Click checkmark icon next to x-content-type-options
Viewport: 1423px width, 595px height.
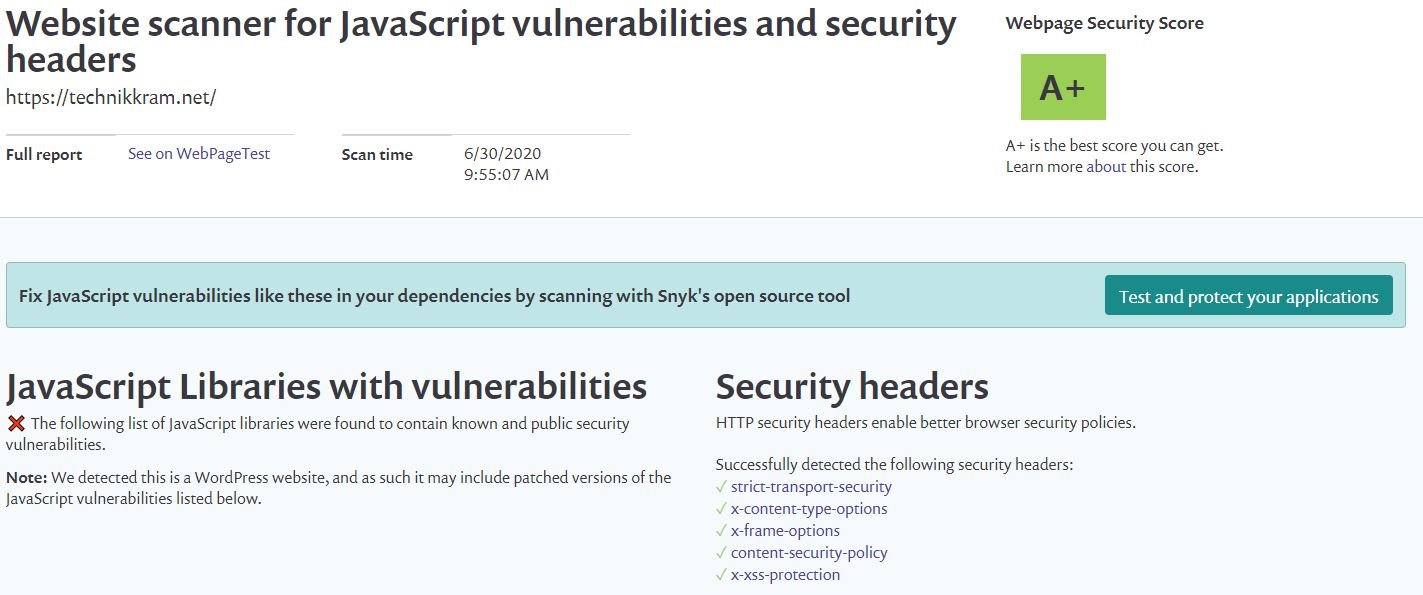point(720,509)
